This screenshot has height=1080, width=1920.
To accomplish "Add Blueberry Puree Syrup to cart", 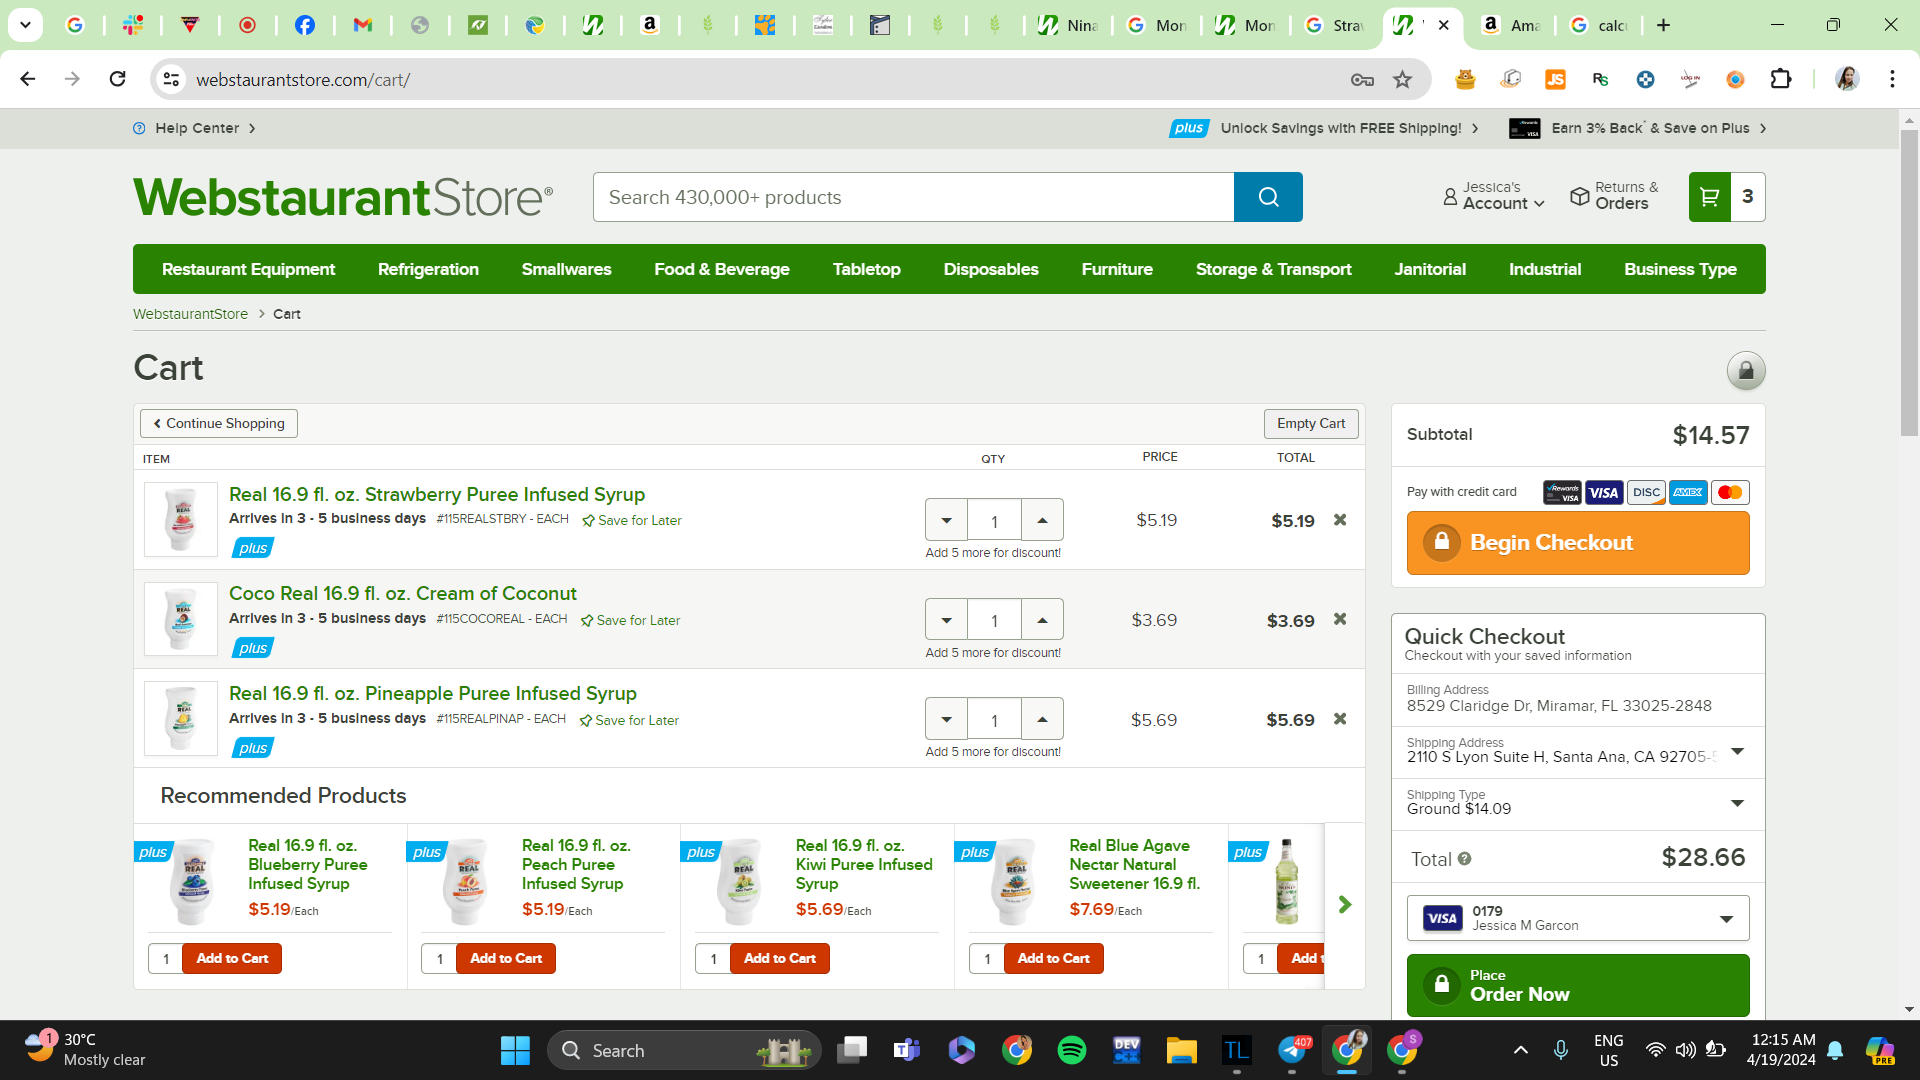I will [x=232, y=958].
